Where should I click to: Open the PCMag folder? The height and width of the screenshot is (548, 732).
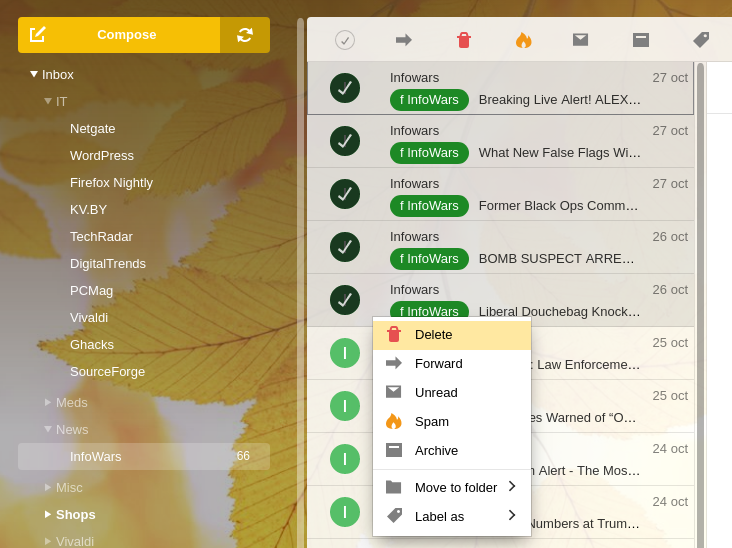pos(92,291)
